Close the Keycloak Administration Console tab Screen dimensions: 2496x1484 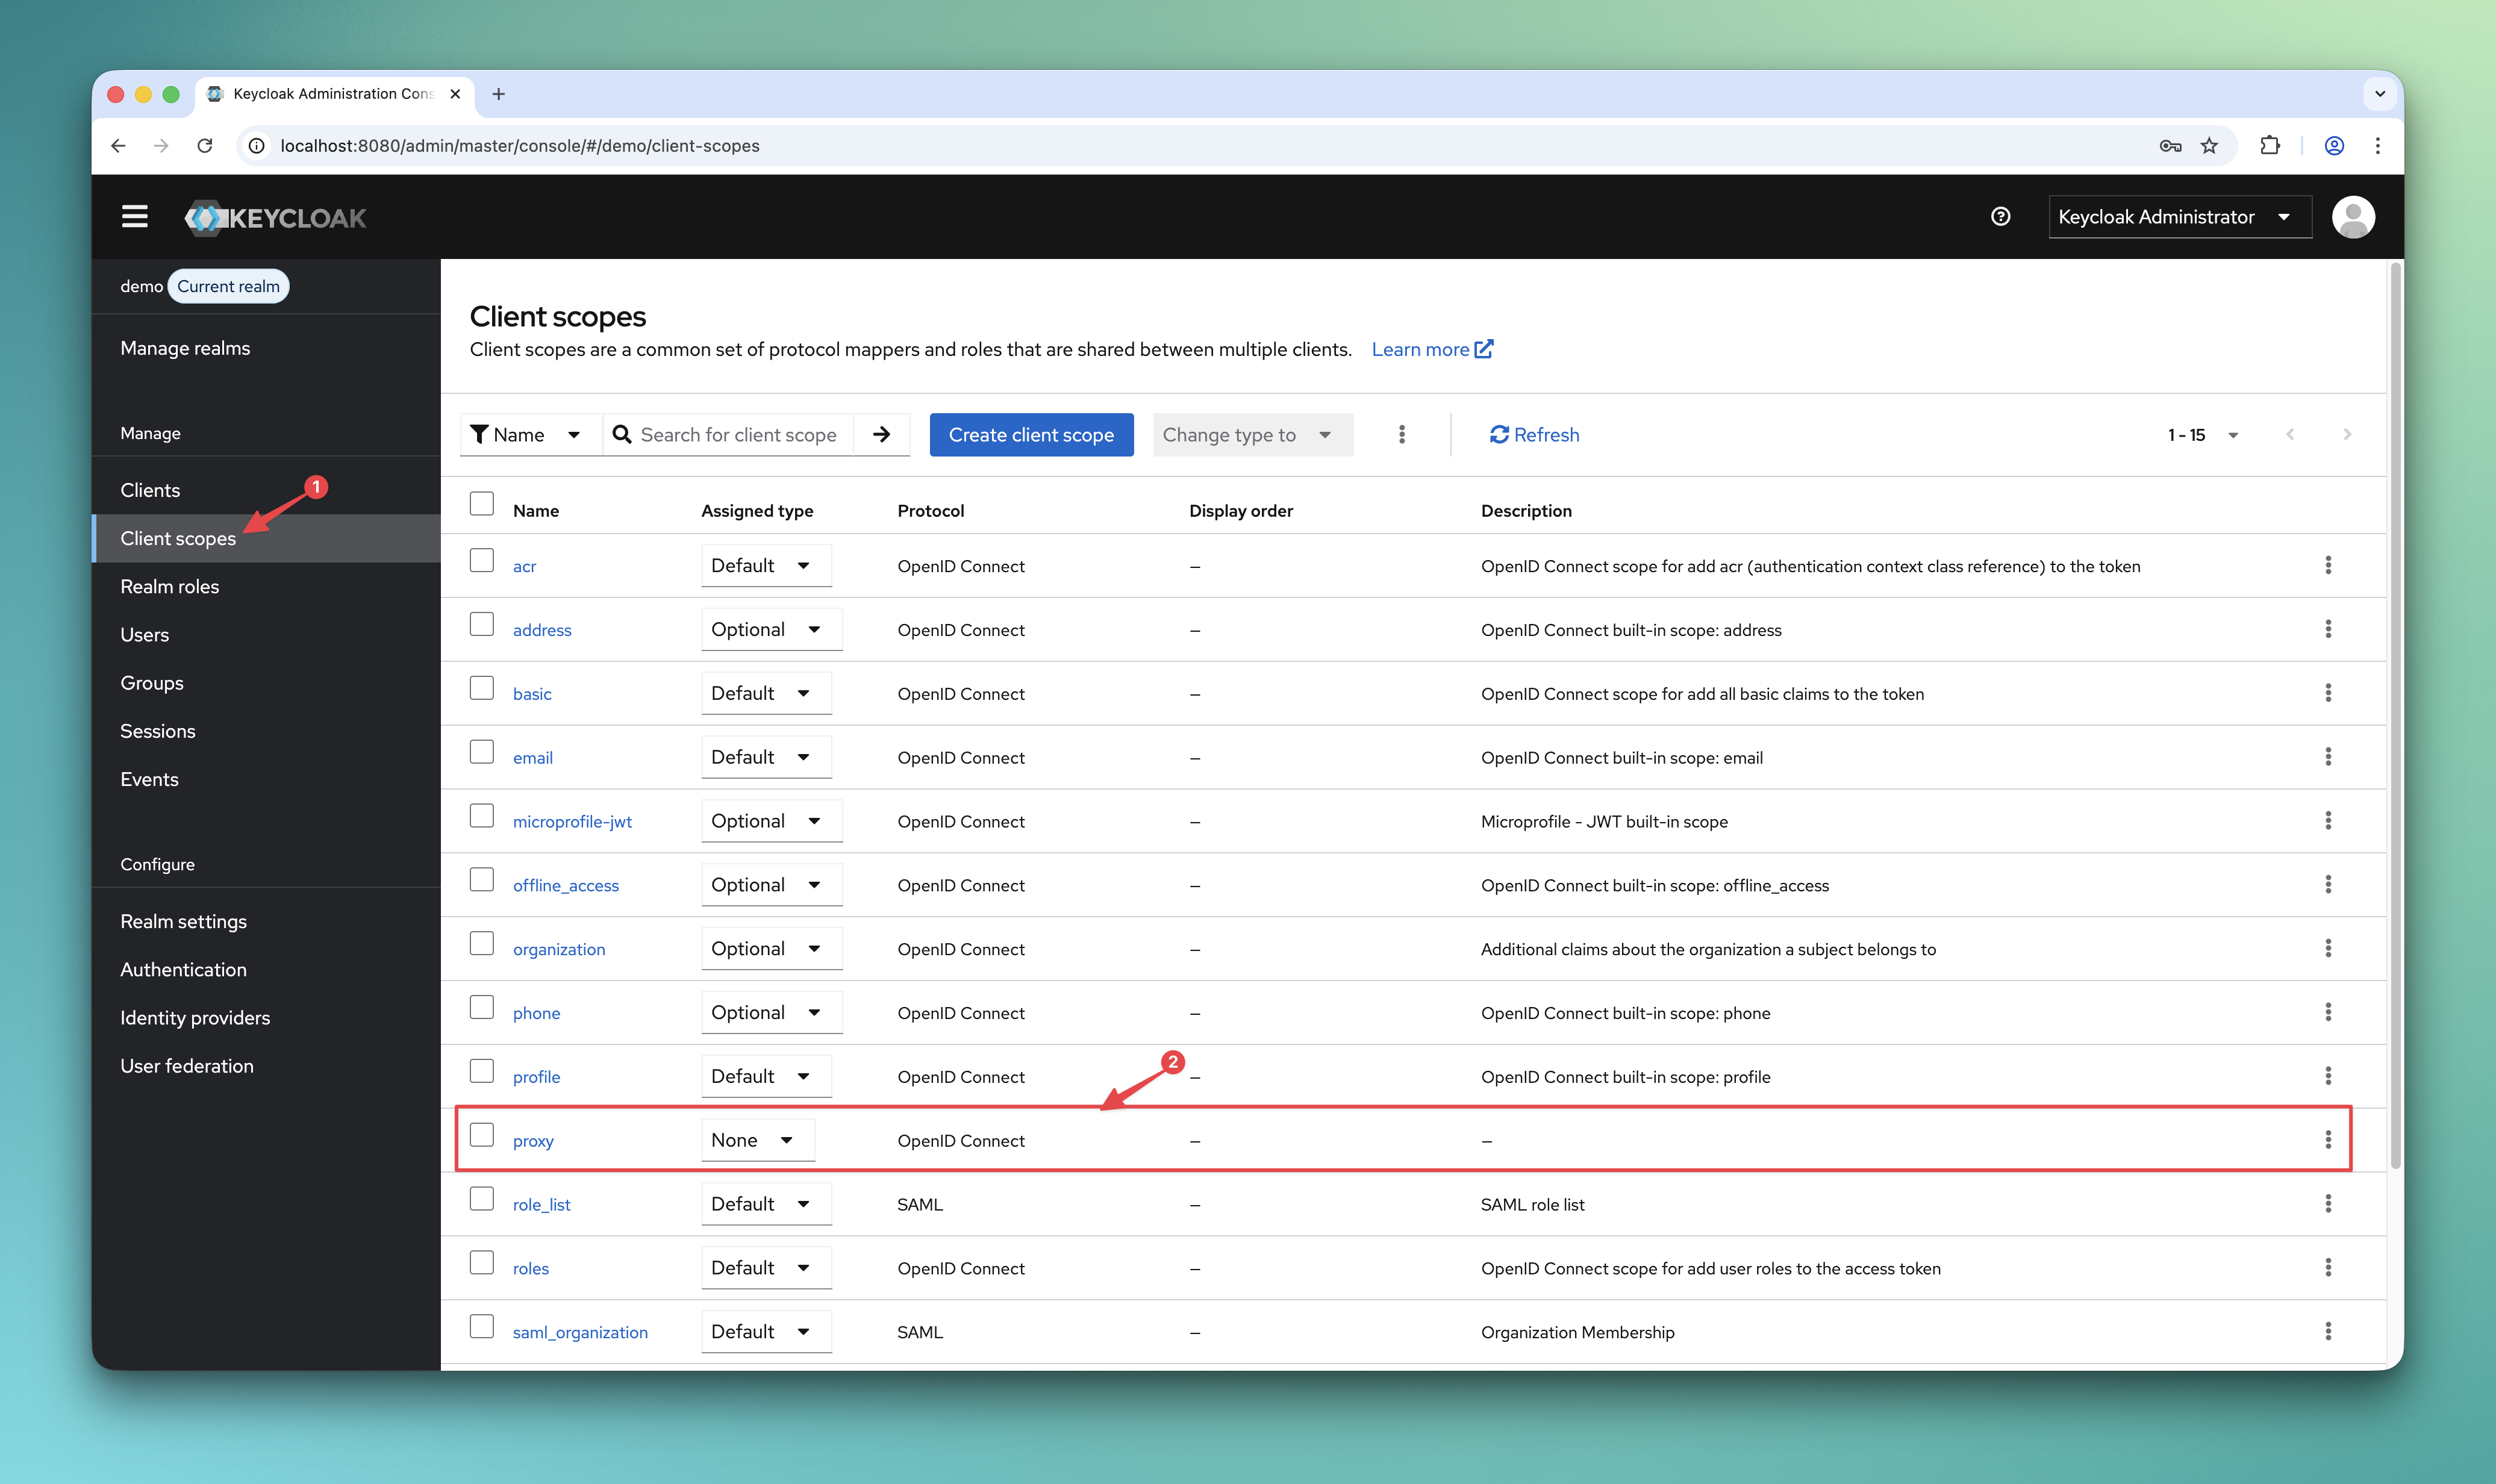(x=455, y=94)
